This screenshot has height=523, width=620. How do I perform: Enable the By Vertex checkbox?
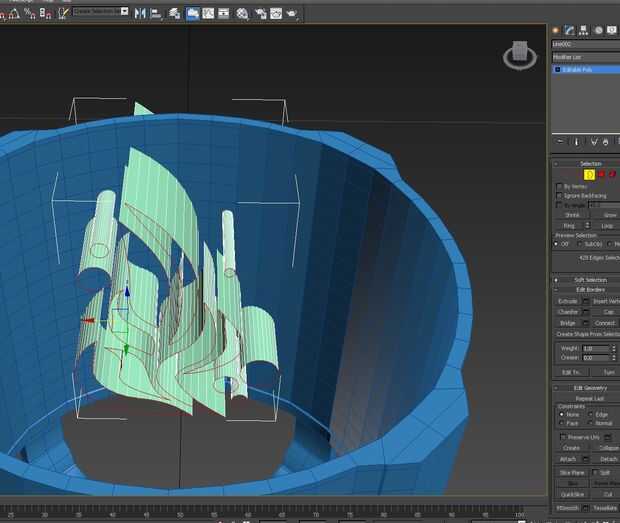[x=558, y=186]
